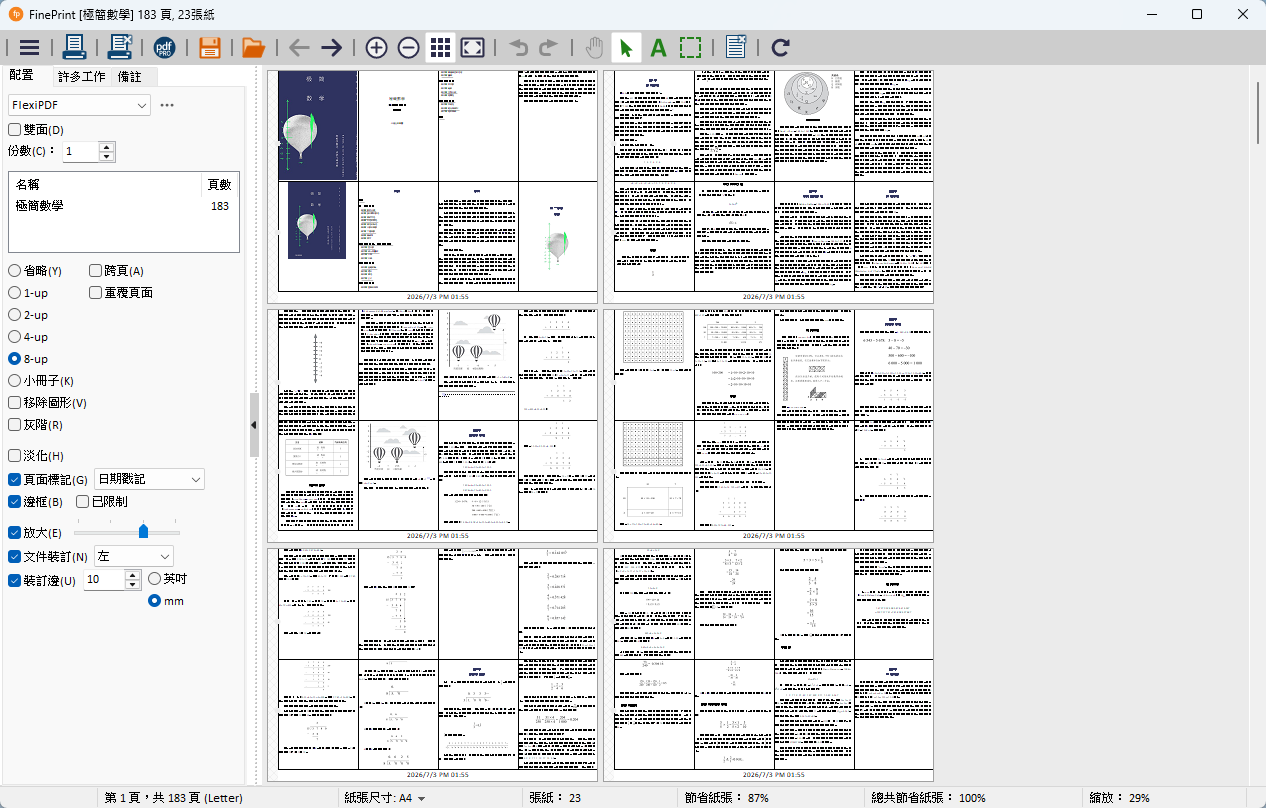This screenshot has height=808, width=1266.
Task: Select the 英吋 unit radio button
Action: pyautogui.click(x=154, y=579)
